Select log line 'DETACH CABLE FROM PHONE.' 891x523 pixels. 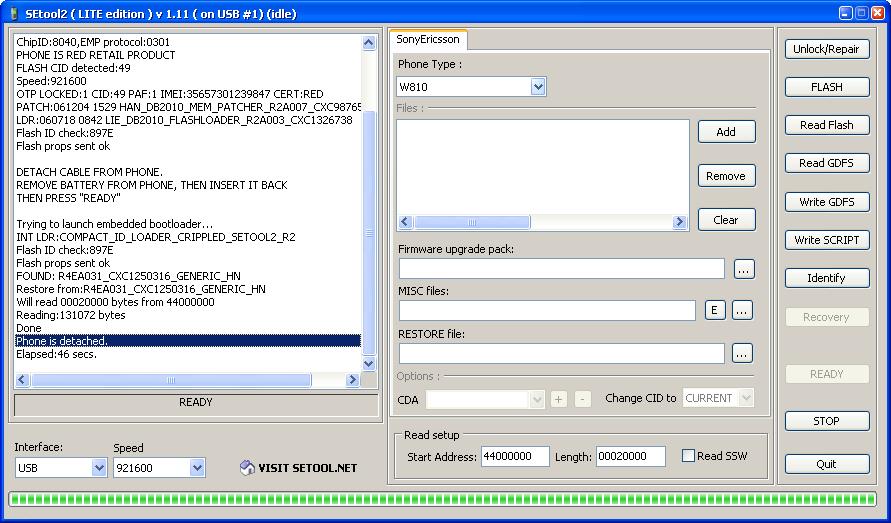click(89, 172)
